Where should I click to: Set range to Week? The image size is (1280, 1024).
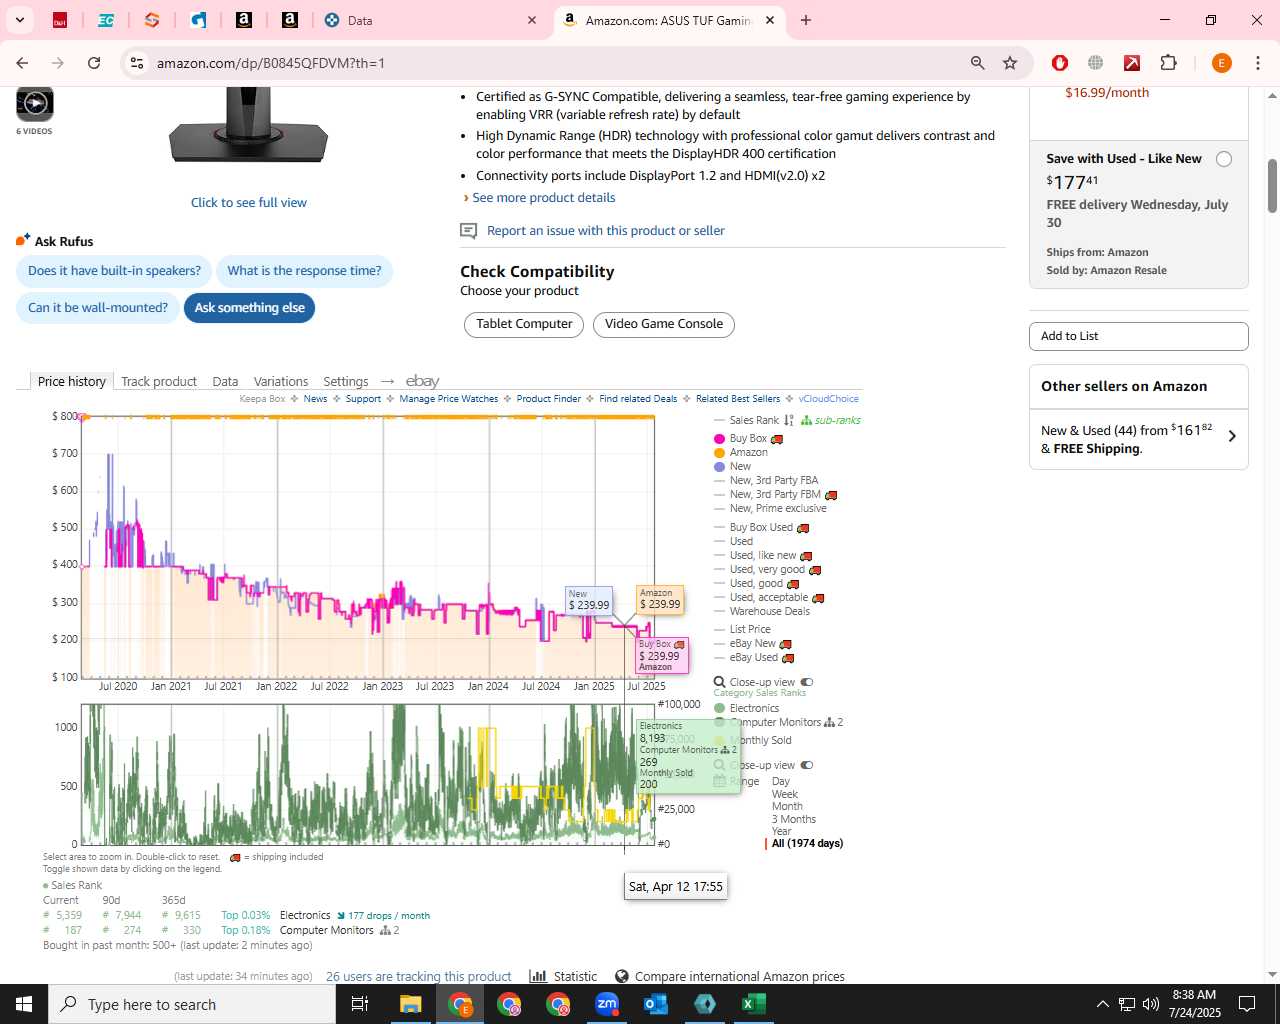click(785, 794)
